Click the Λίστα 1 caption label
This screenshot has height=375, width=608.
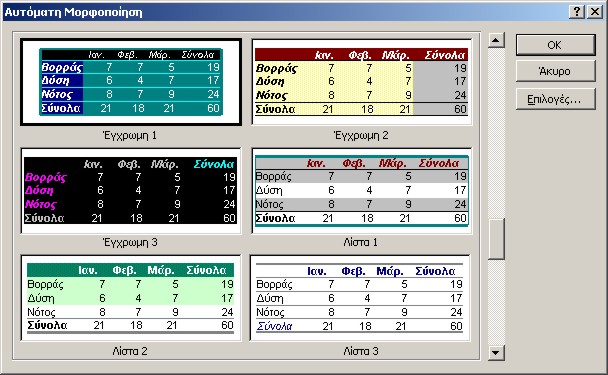[x=361, y=242]
